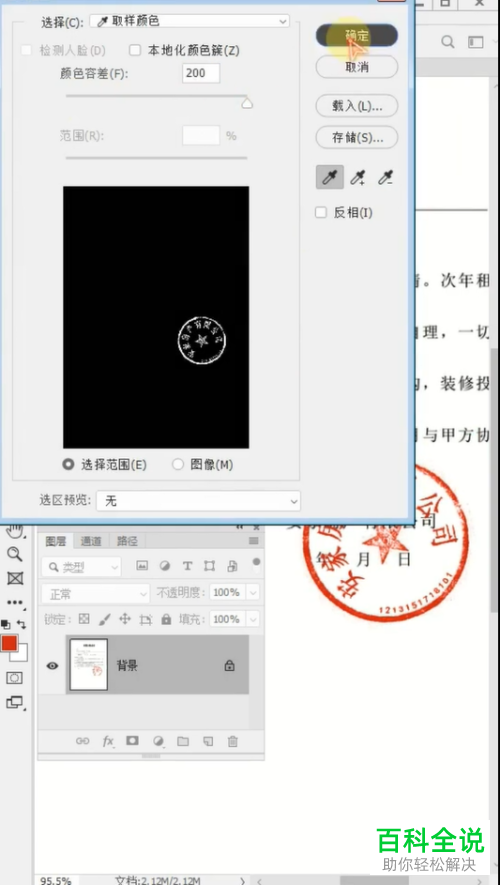This screenshot has height=885, width=500.
Task: Expand the 不透明度 opacity dropdown arrow
Action: (x=253, y=593)
